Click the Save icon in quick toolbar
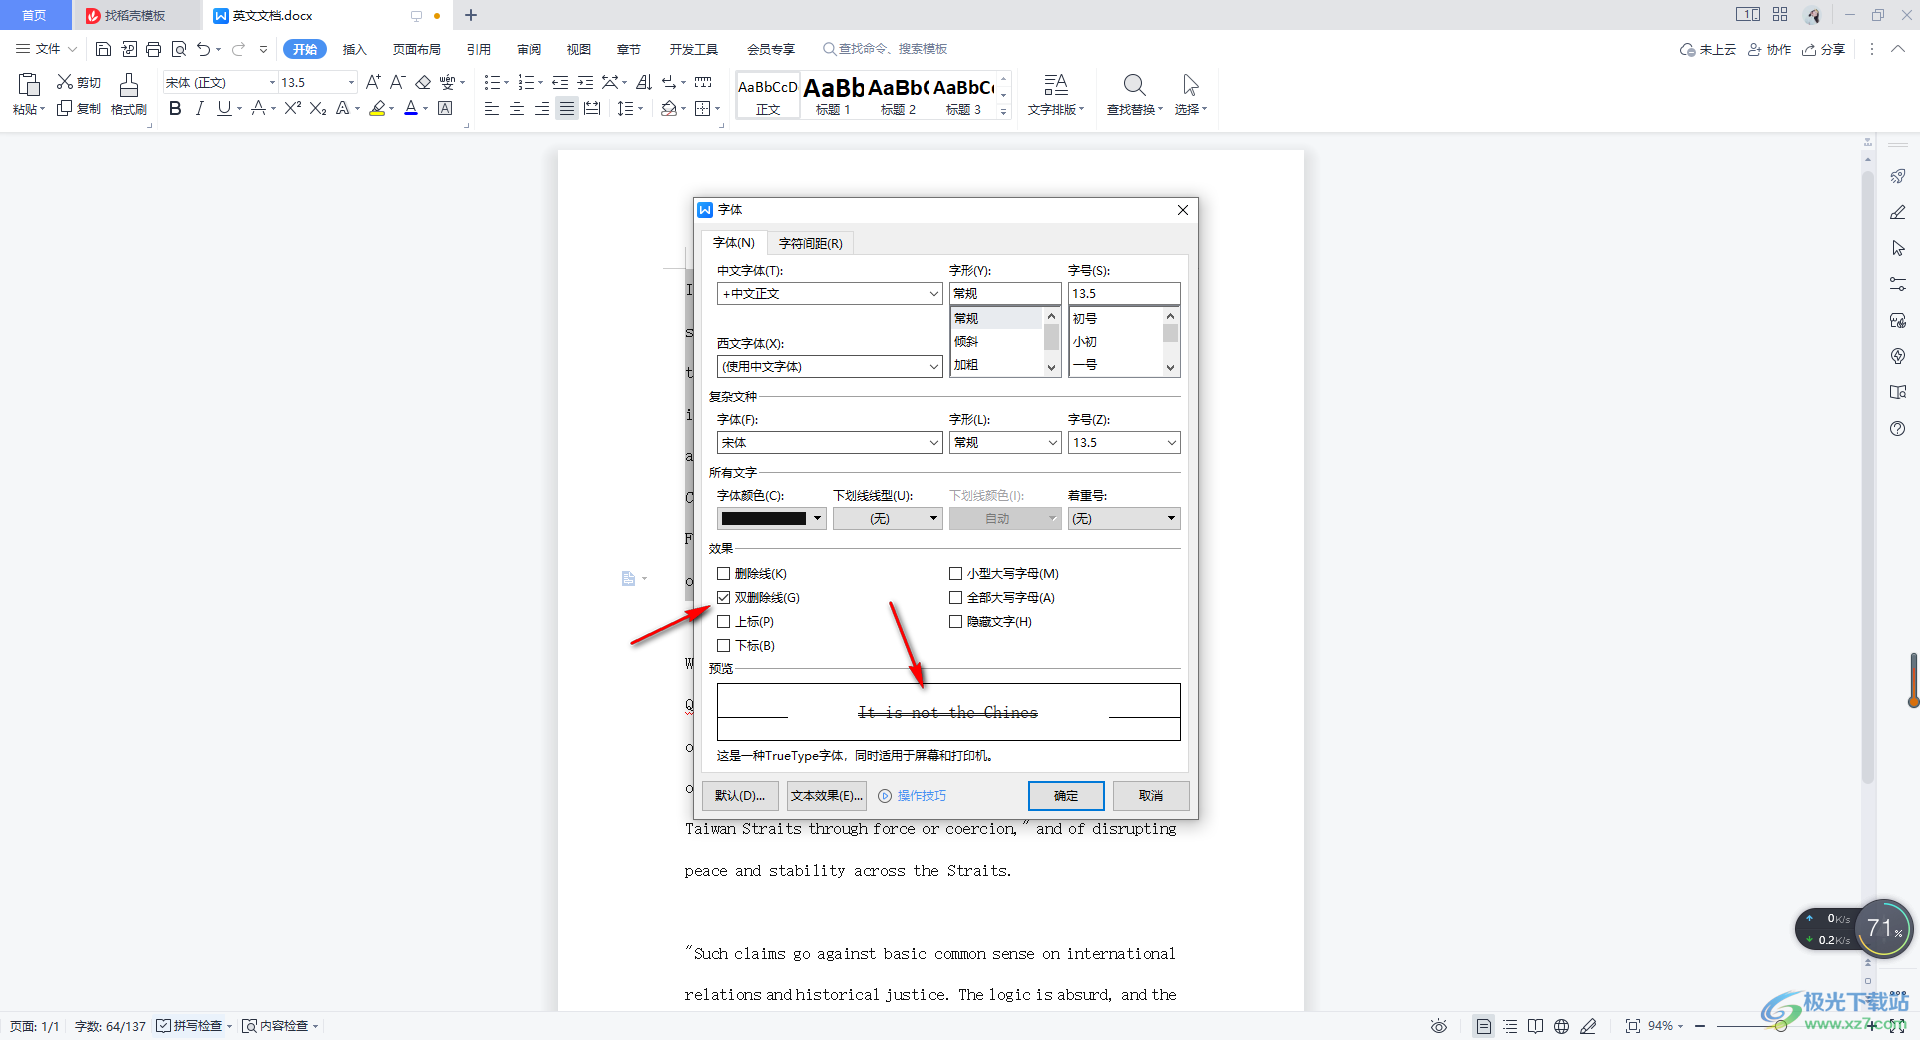The image size is (1920, 1040). point(103,49)
